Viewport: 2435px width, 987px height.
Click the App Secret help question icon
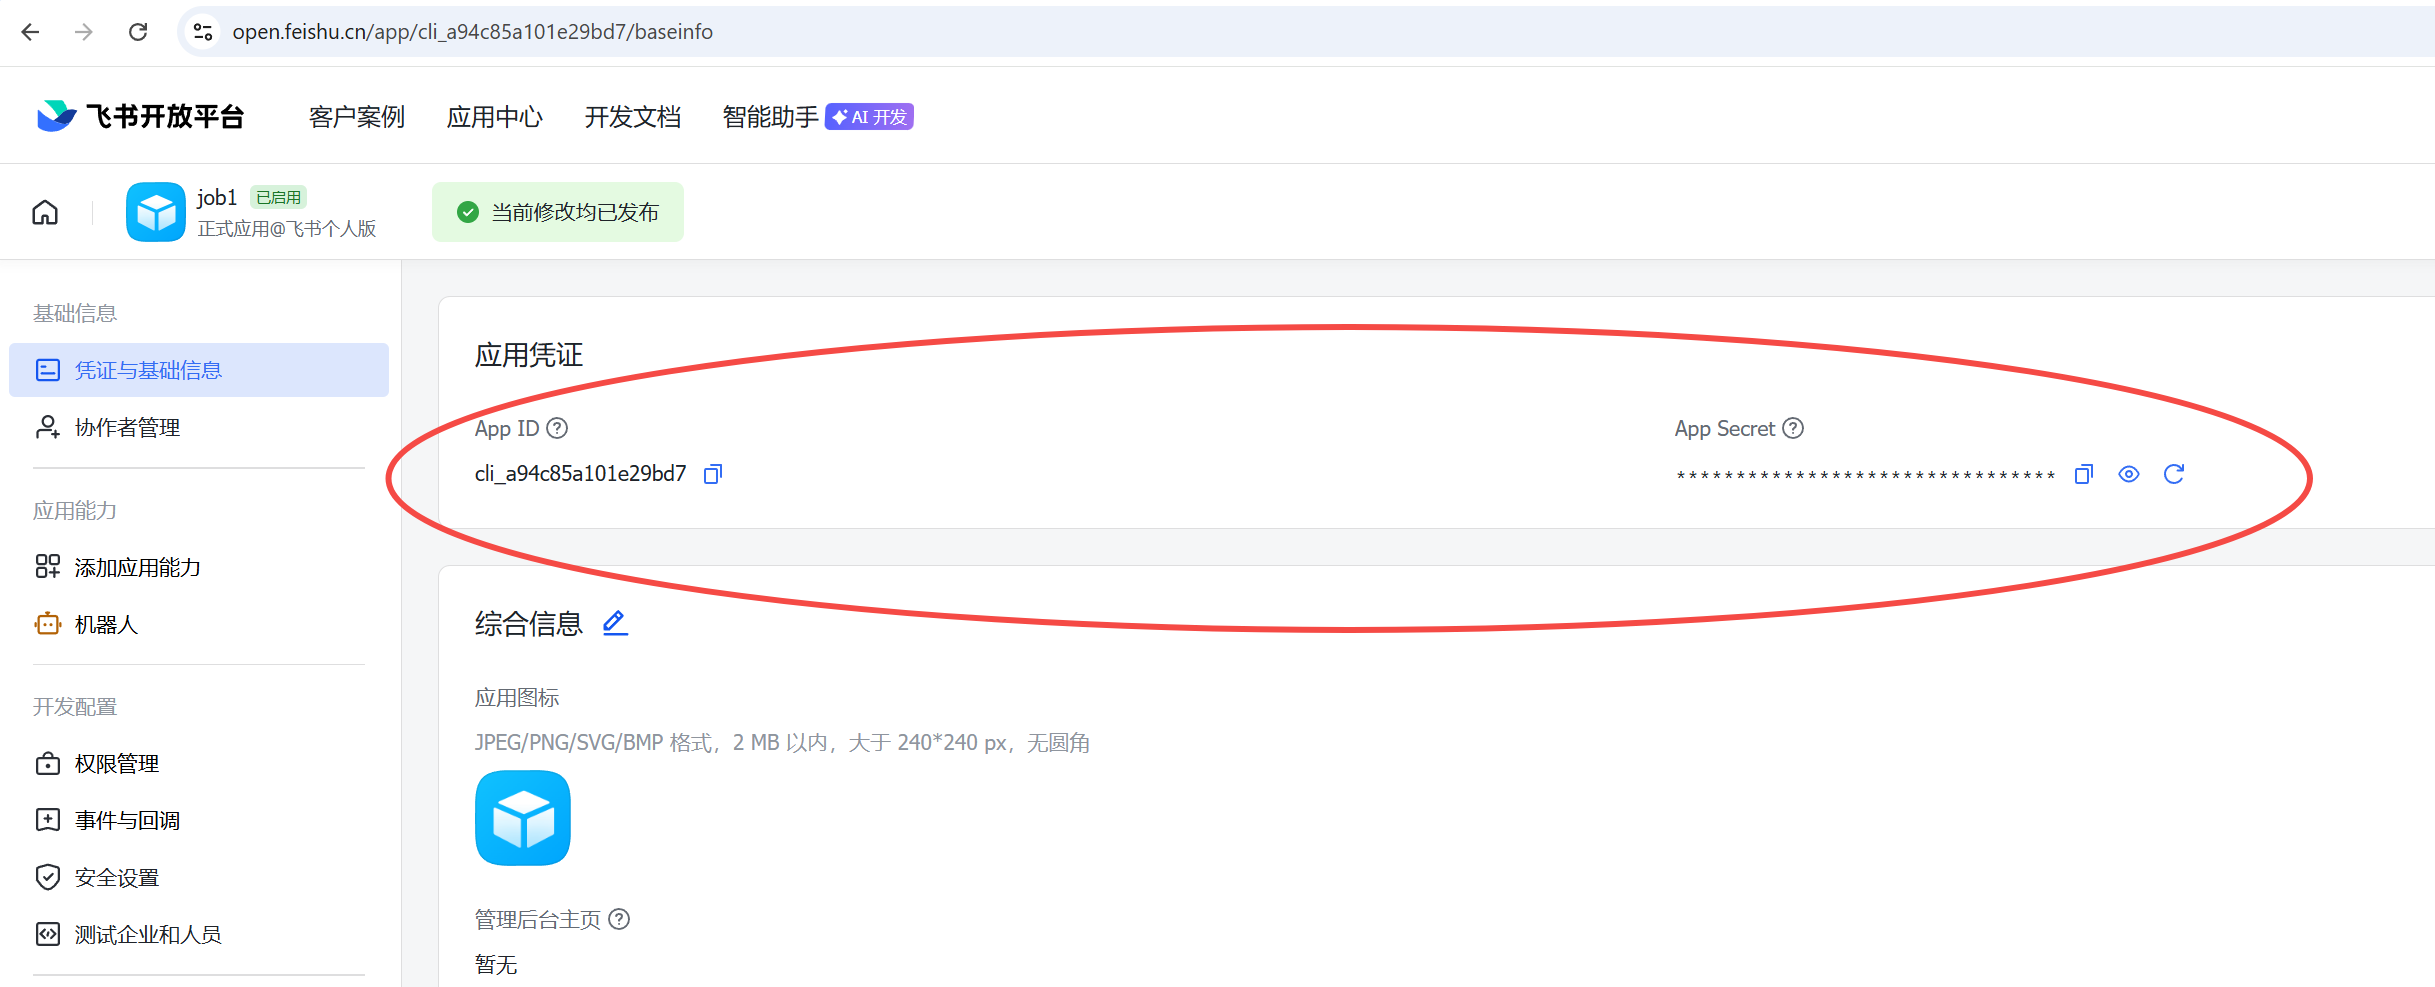[x=1794, y=428]
